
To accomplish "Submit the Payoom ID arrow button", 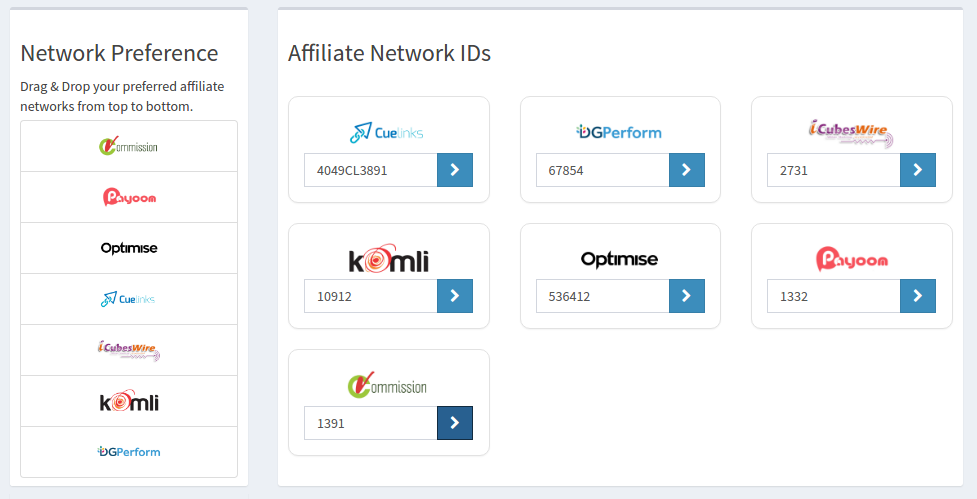I will [x=918, y=296].
